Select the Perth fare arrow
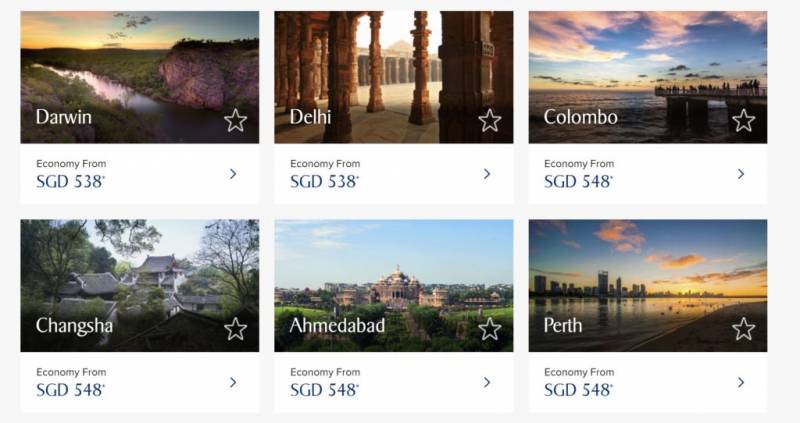 pyautogui.click(x=741, y=382)
